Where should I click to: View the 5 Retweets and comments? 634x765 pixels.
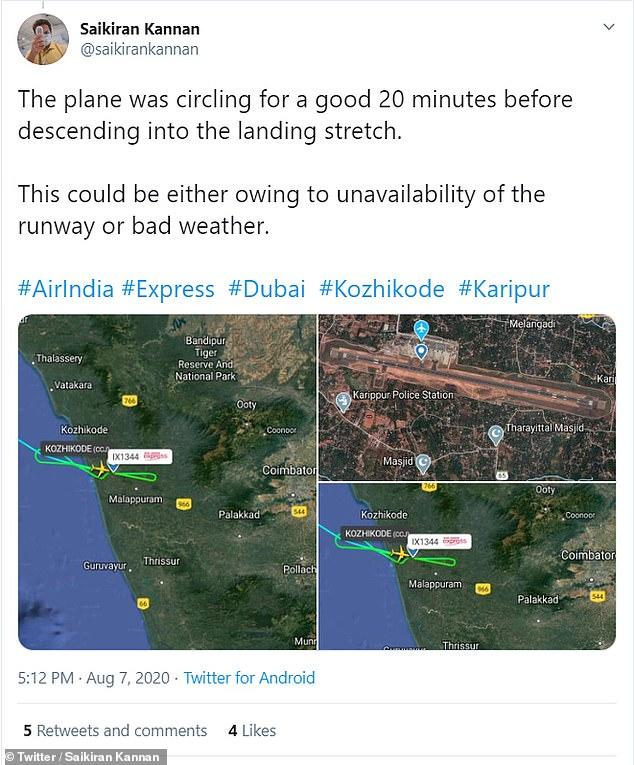coord(115,730)
